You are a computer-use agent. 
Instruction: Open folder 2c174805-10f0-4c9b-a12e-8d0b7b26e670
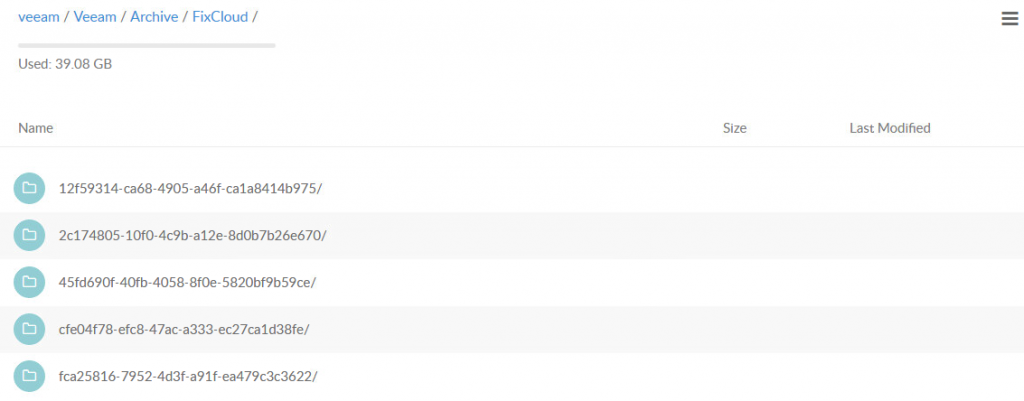pos(193,236)
